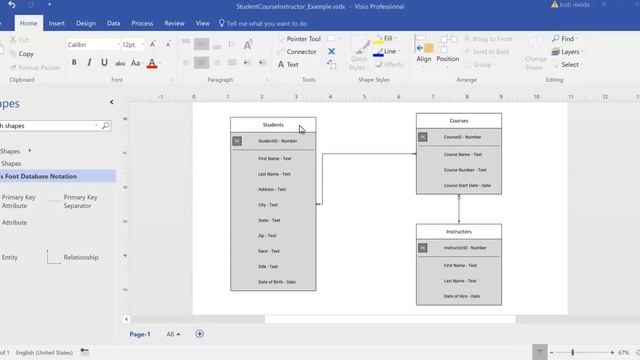Select the Text Block tool icon
Screen dimensions: 640x360
(331, 64)
